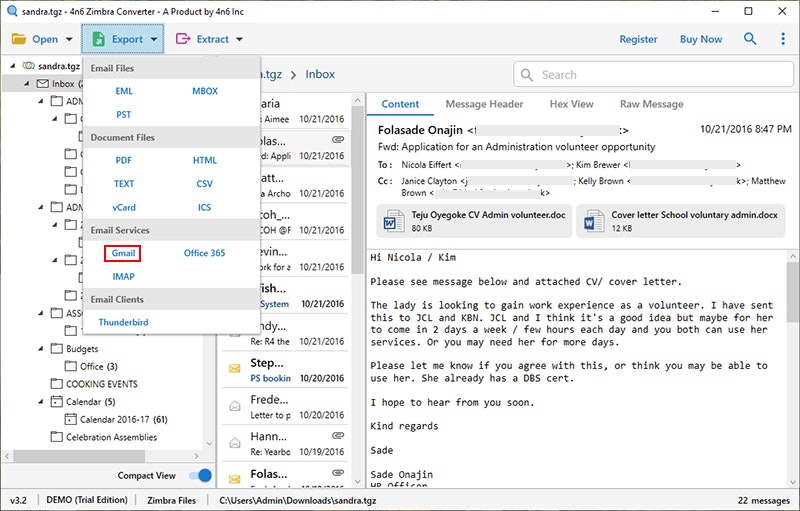Collapse the Calendar (5) node

pyautogui.click(x=41, y=401)
